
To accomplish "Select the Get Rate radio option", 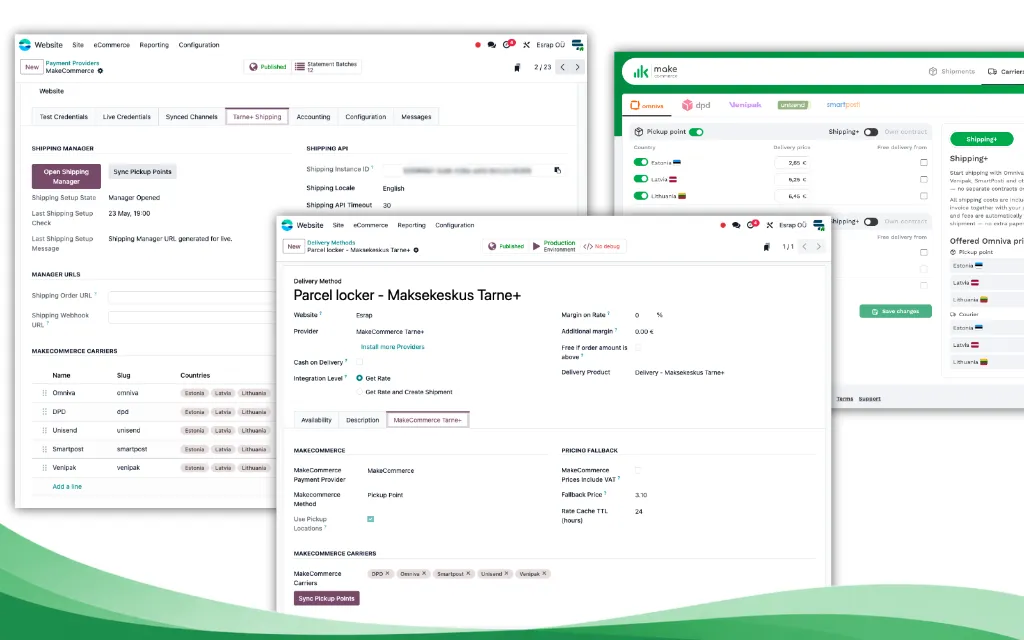I will pos(359,378).
